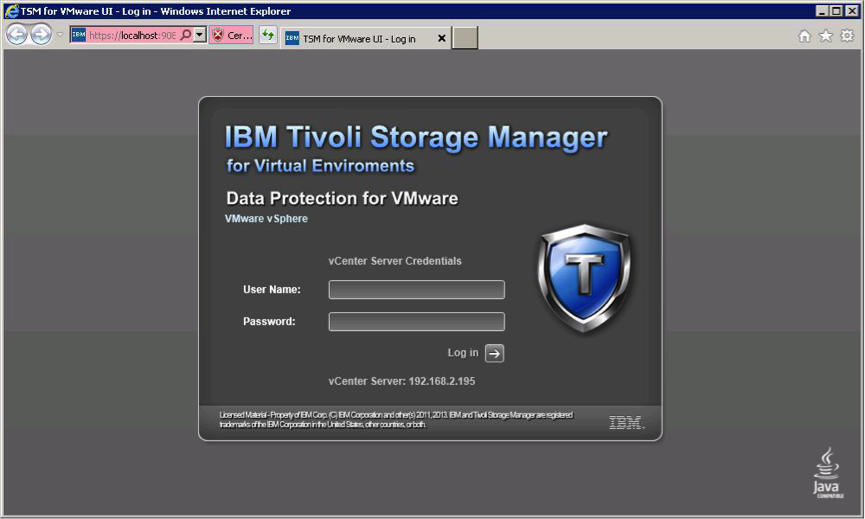Click the Log in arrow button
The height and width of the screenshot is (519, 865).
pyautogui.click(x=494, y=354)
